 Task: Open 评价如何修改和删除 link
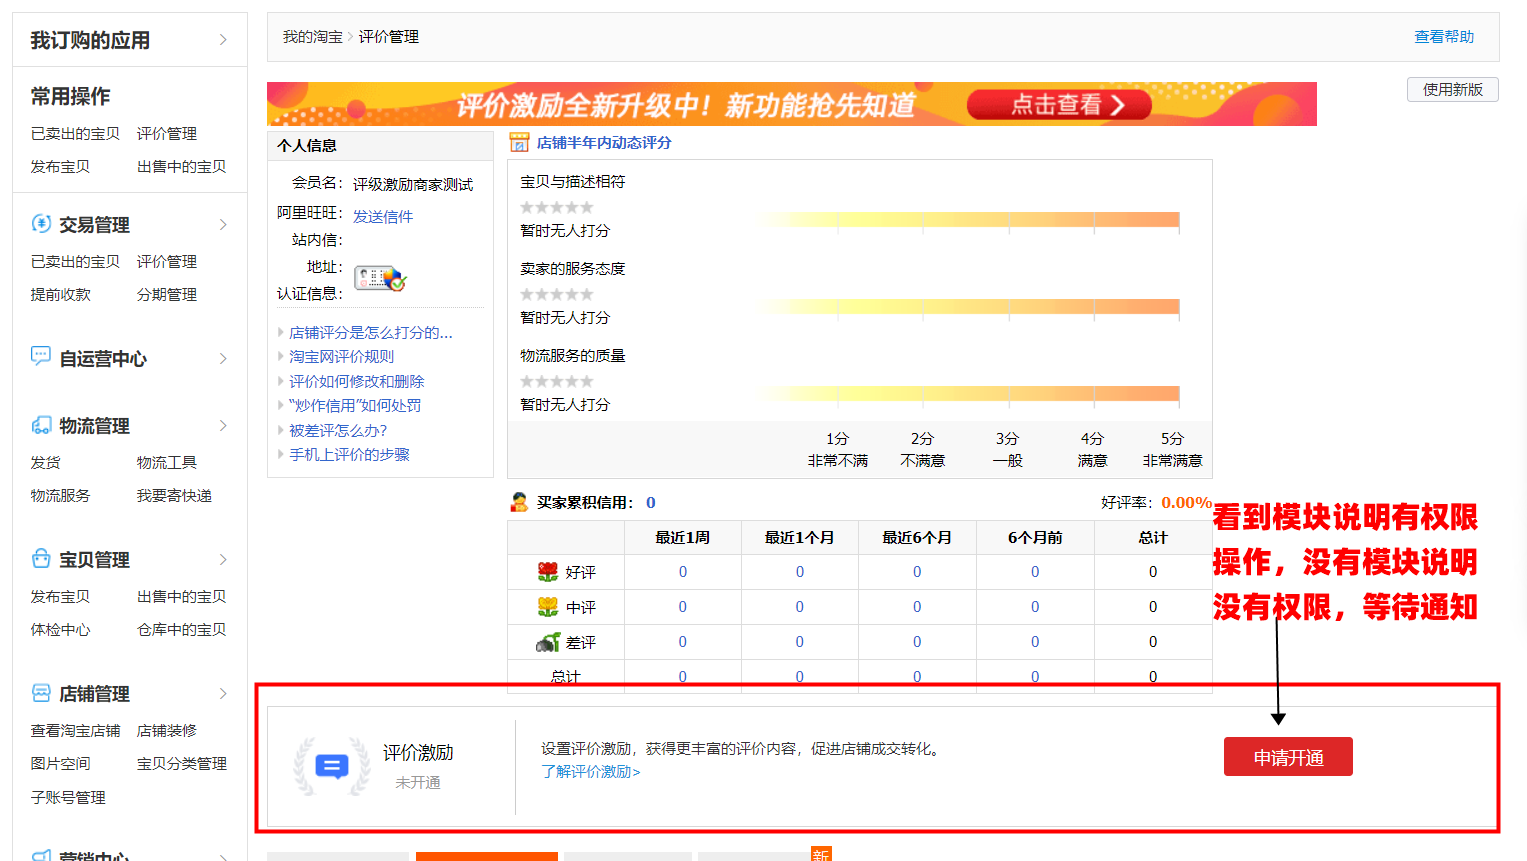[x=357, y=381]
